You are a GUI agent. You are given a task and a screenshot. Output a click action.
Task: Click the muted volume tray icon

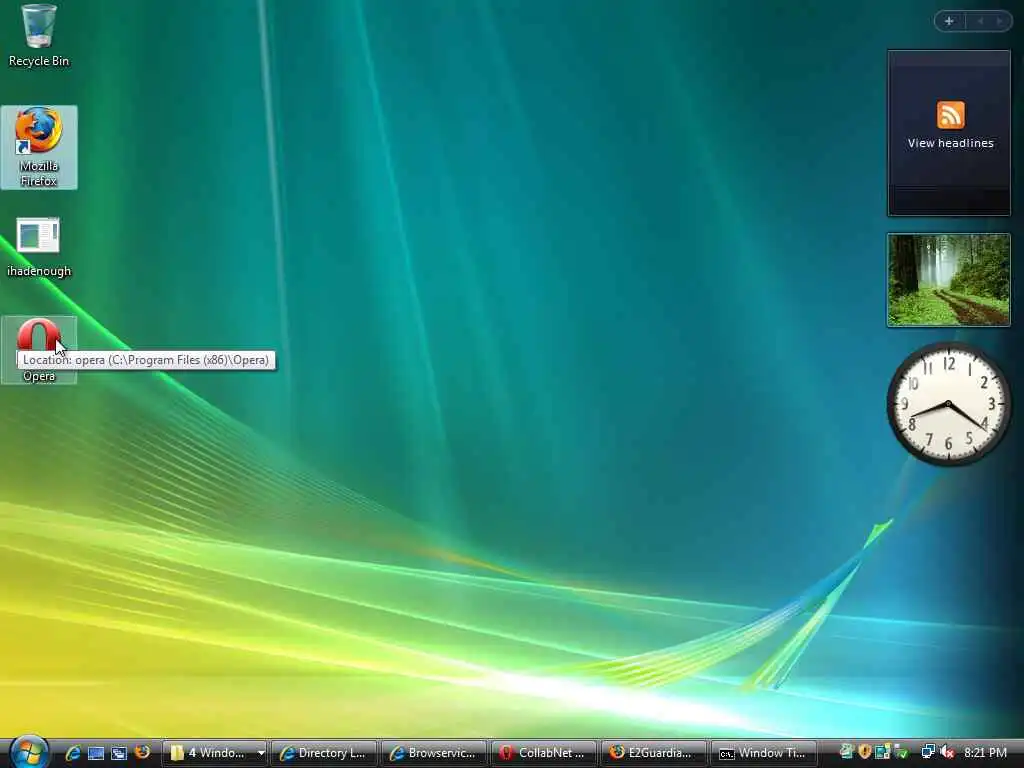point(947,752)
